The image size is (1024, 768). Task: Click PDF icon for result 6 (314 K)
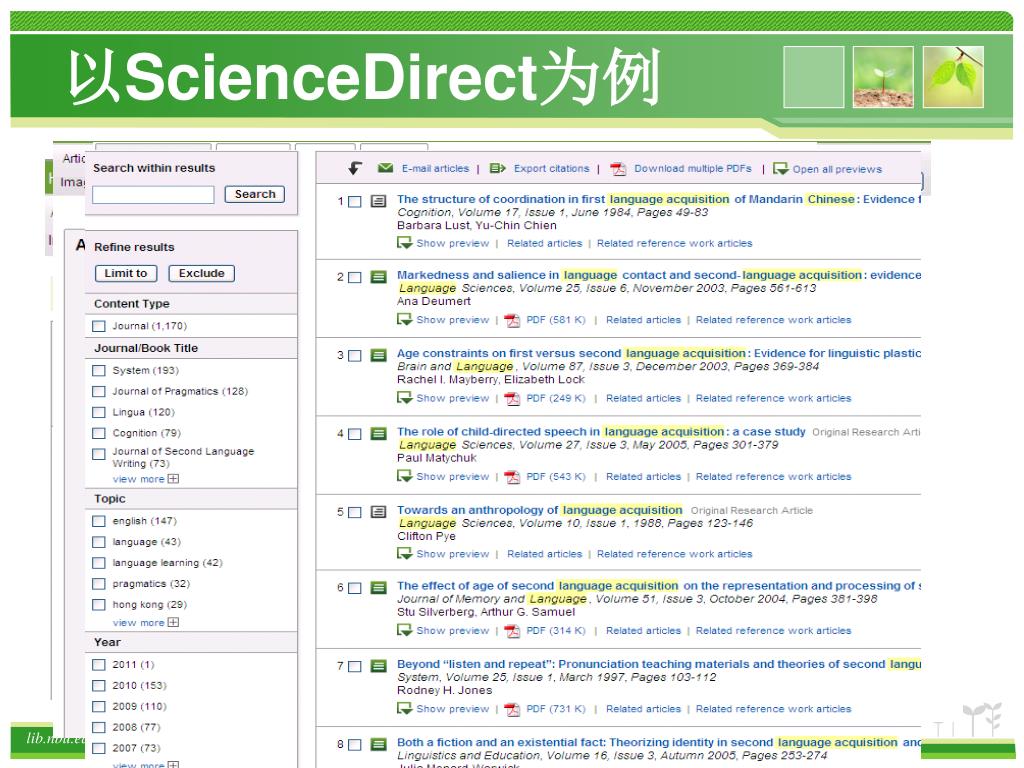pos(513,631)
